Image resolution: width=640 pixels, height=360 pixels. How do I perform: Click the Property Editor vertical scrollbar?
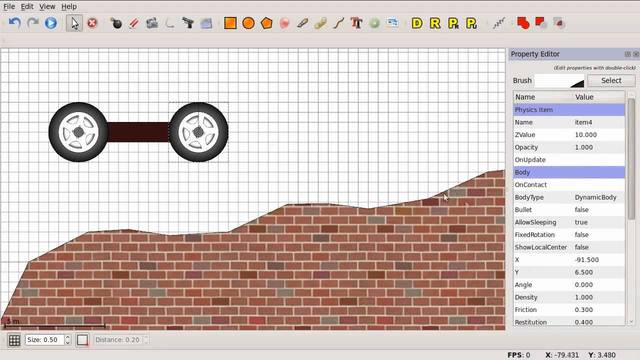[631, 208]
